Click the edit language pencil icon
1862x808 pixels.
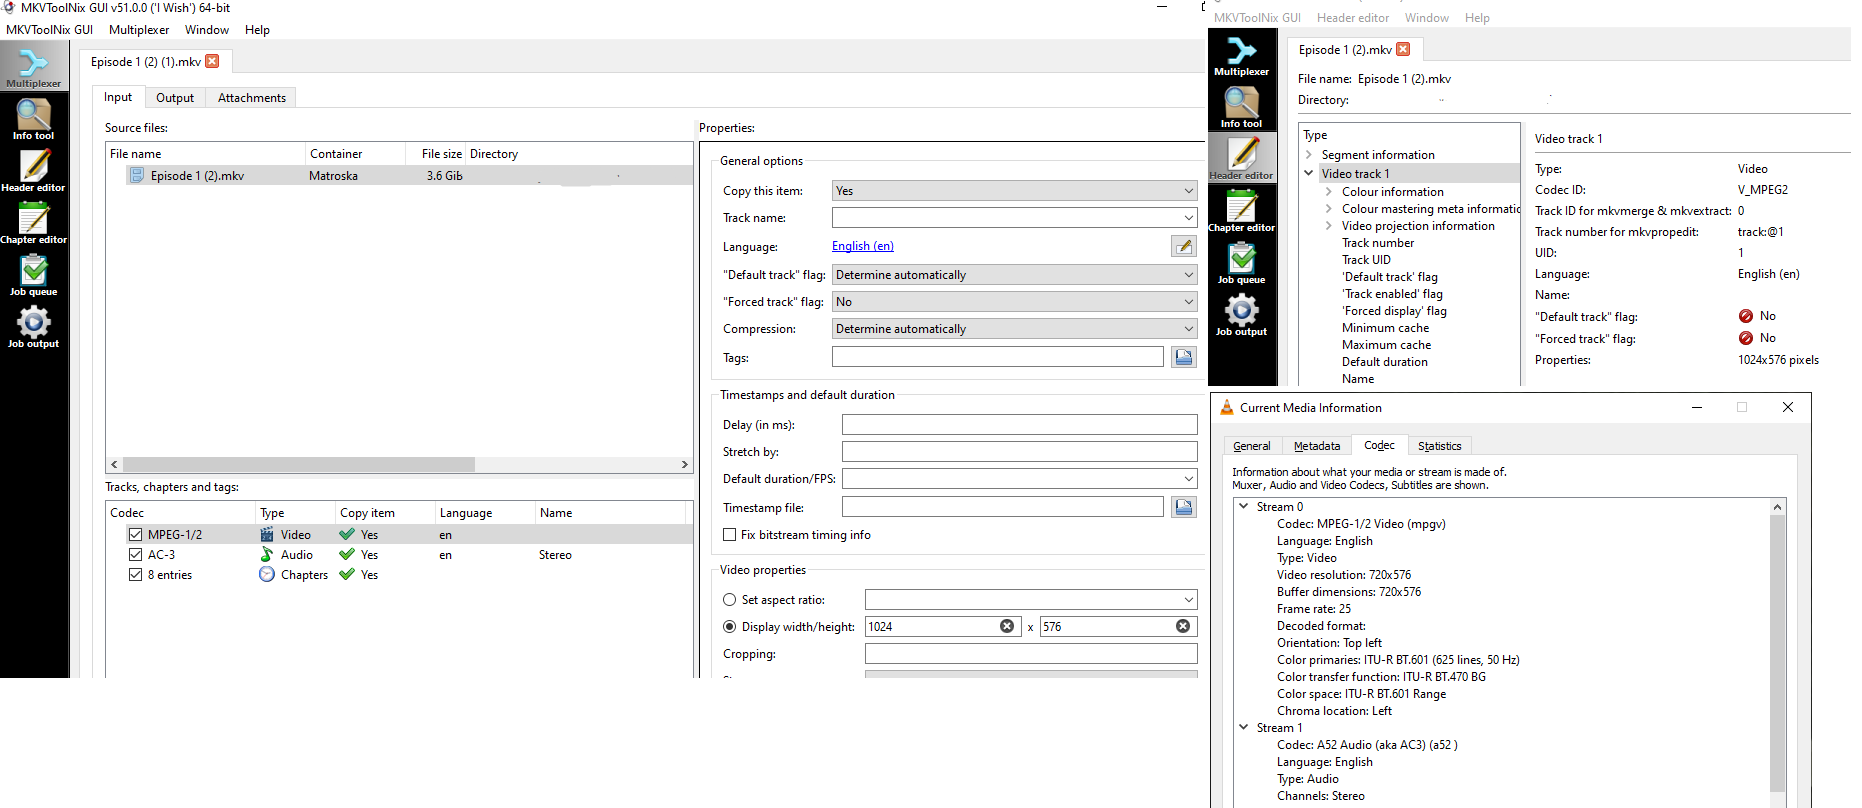point(1184,246)
